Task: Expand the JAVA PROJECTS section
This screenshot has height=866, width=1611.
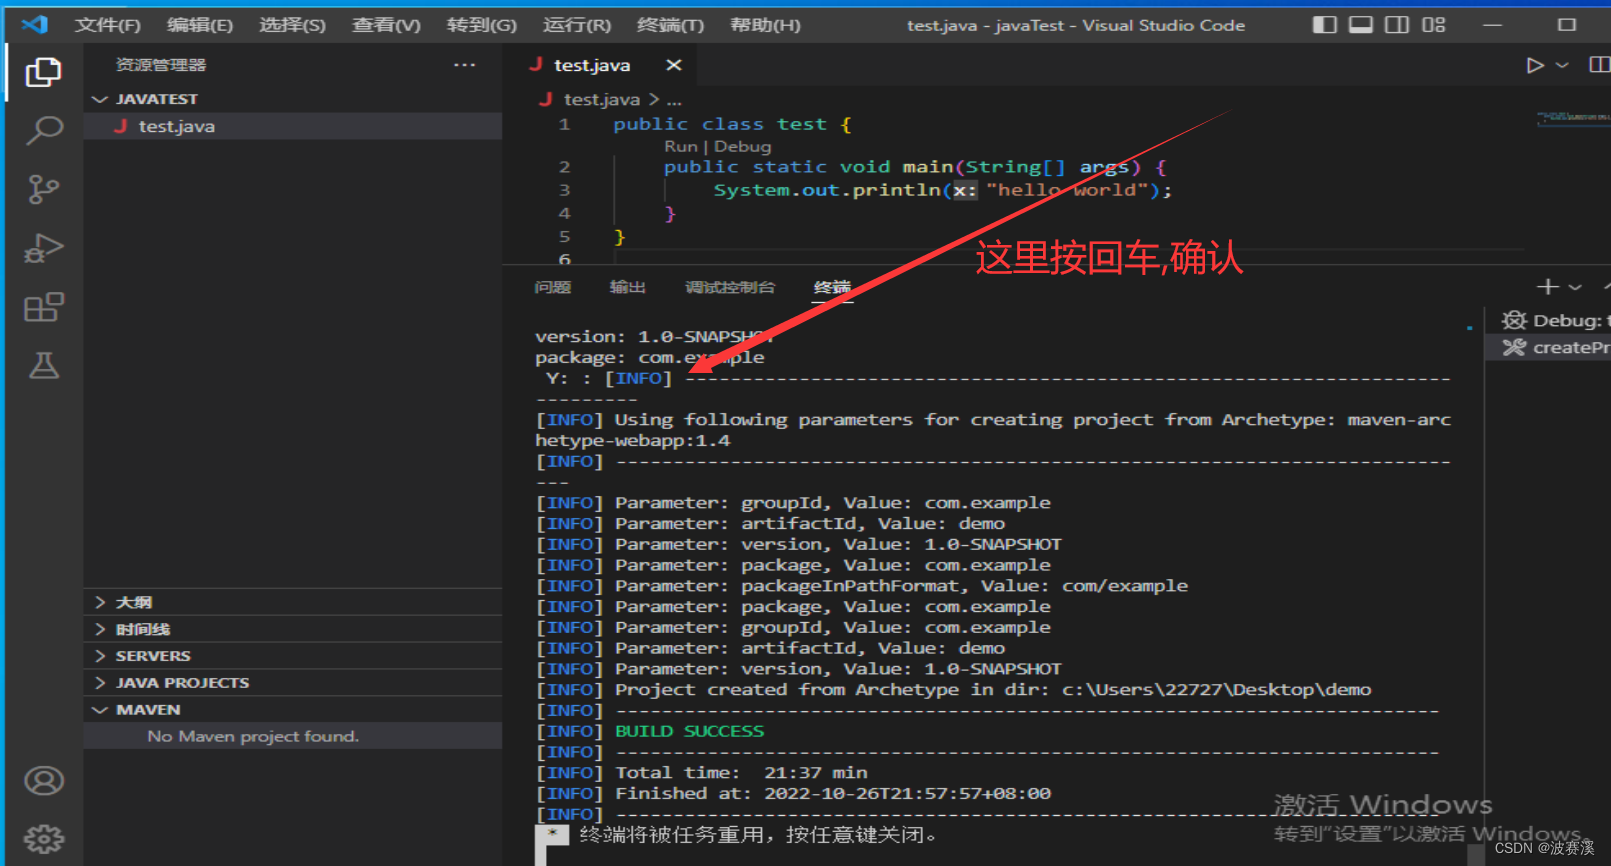Action: point(293,683)
